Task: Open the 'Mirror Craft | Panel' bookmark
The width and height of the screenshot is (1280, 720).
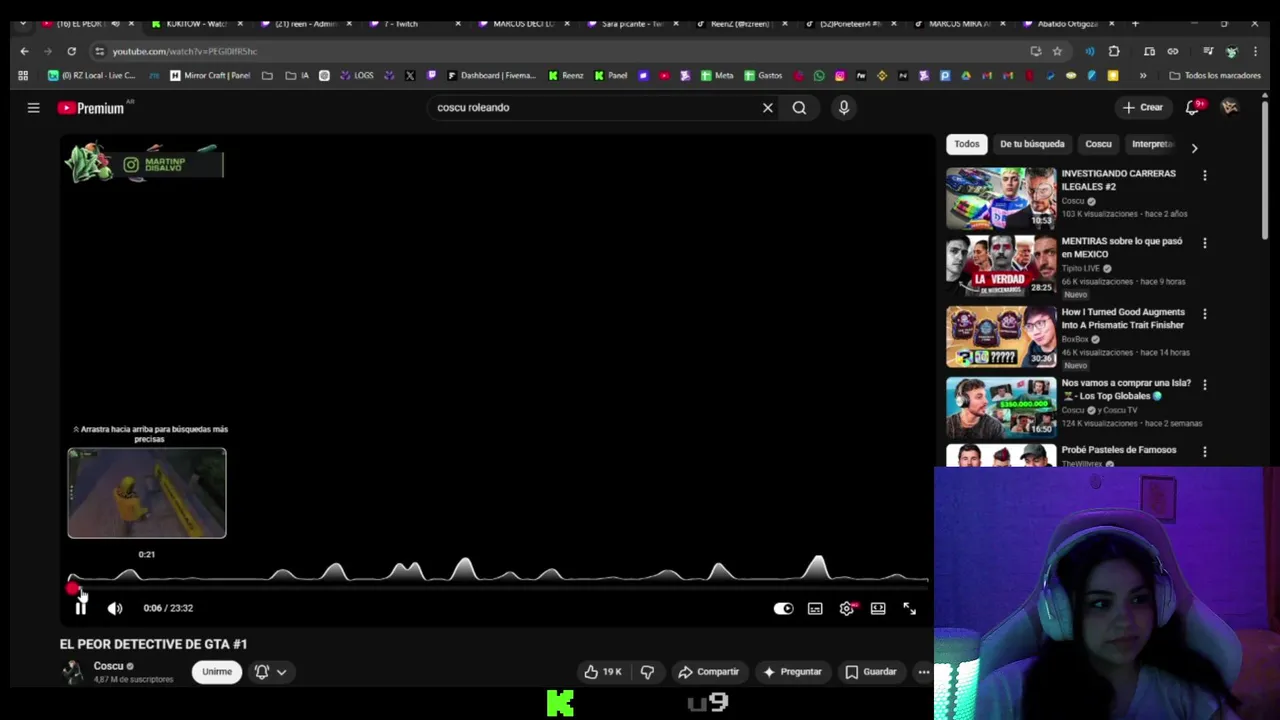Action: [x=210, y=75]
